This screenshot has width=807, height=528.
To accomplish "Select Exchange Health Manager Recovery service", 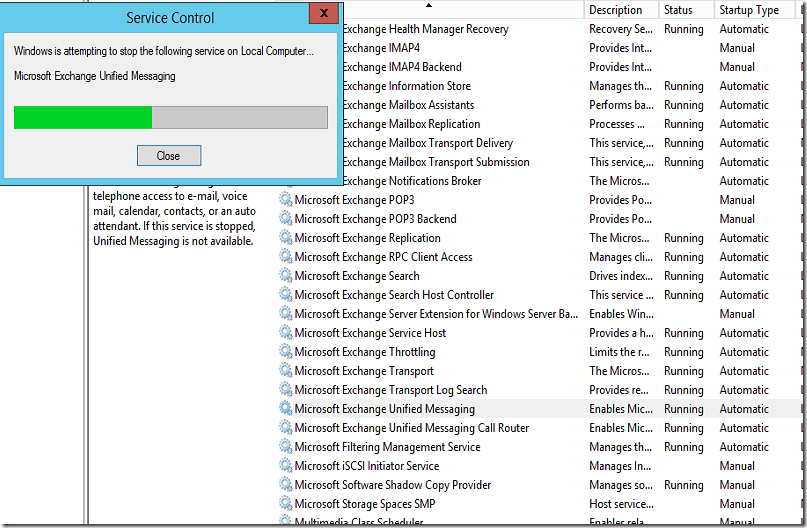I will coord(426,29).
